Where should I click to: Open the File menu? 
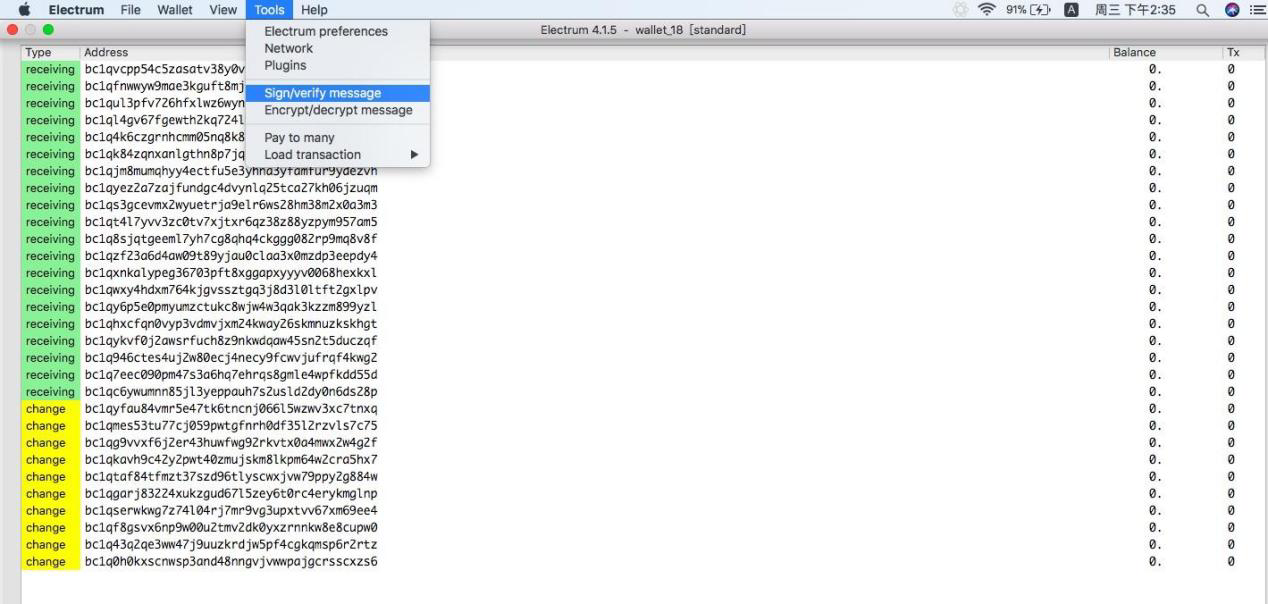pyautogui.click(x=130, y=10)
